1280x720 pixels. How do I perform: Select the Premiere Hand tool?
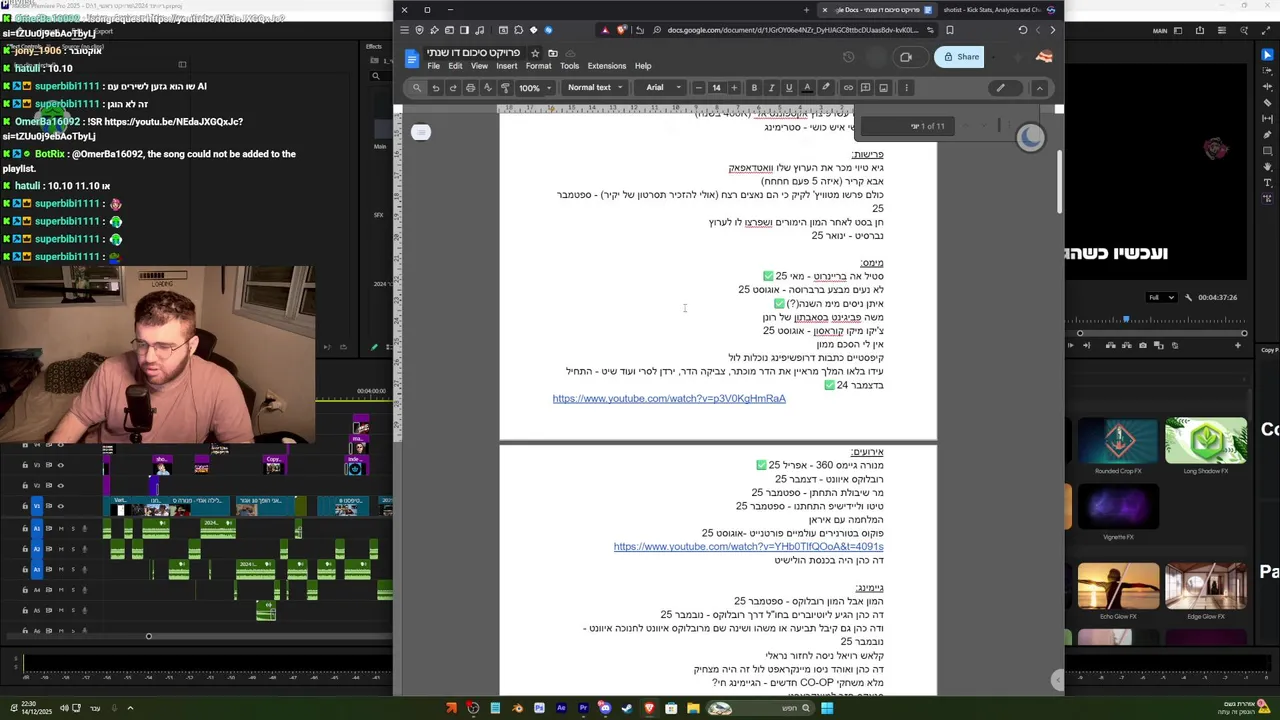click(x=1267, y=166)
